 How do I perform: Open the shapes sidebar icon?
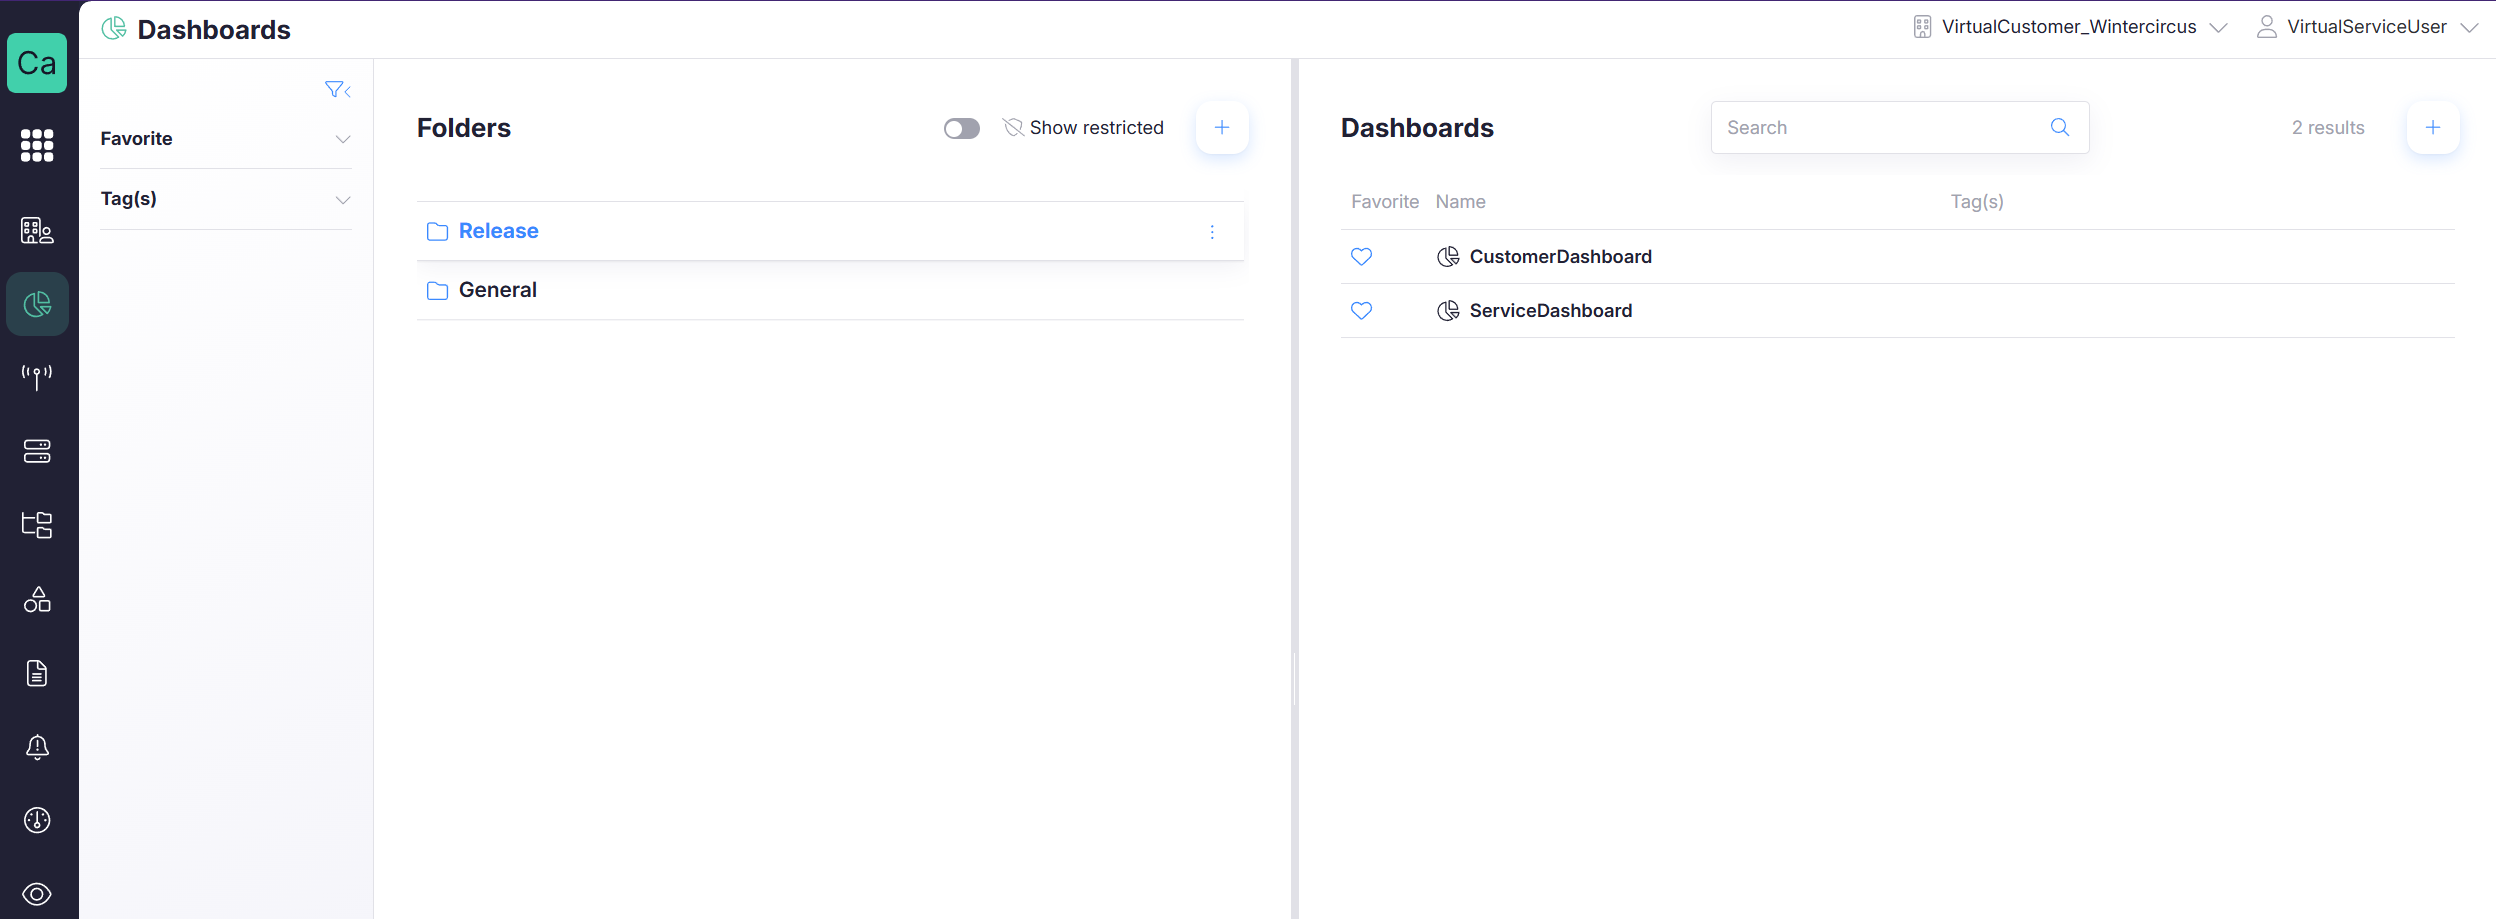pos(37,599)
